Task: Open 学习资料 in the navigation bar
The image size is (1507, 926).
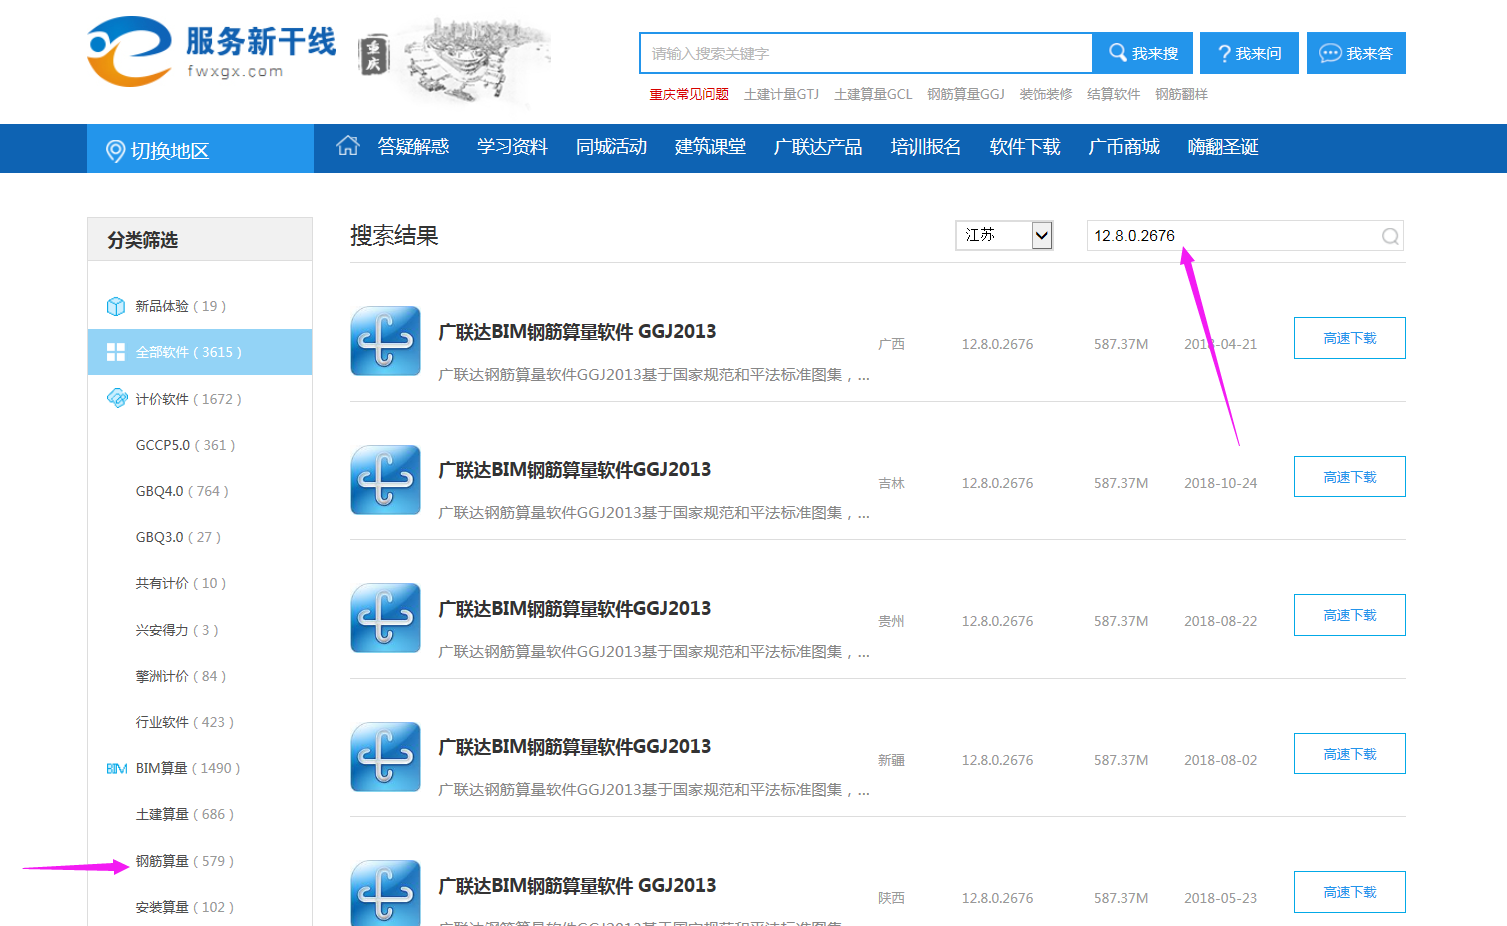Action: (512, 147)
